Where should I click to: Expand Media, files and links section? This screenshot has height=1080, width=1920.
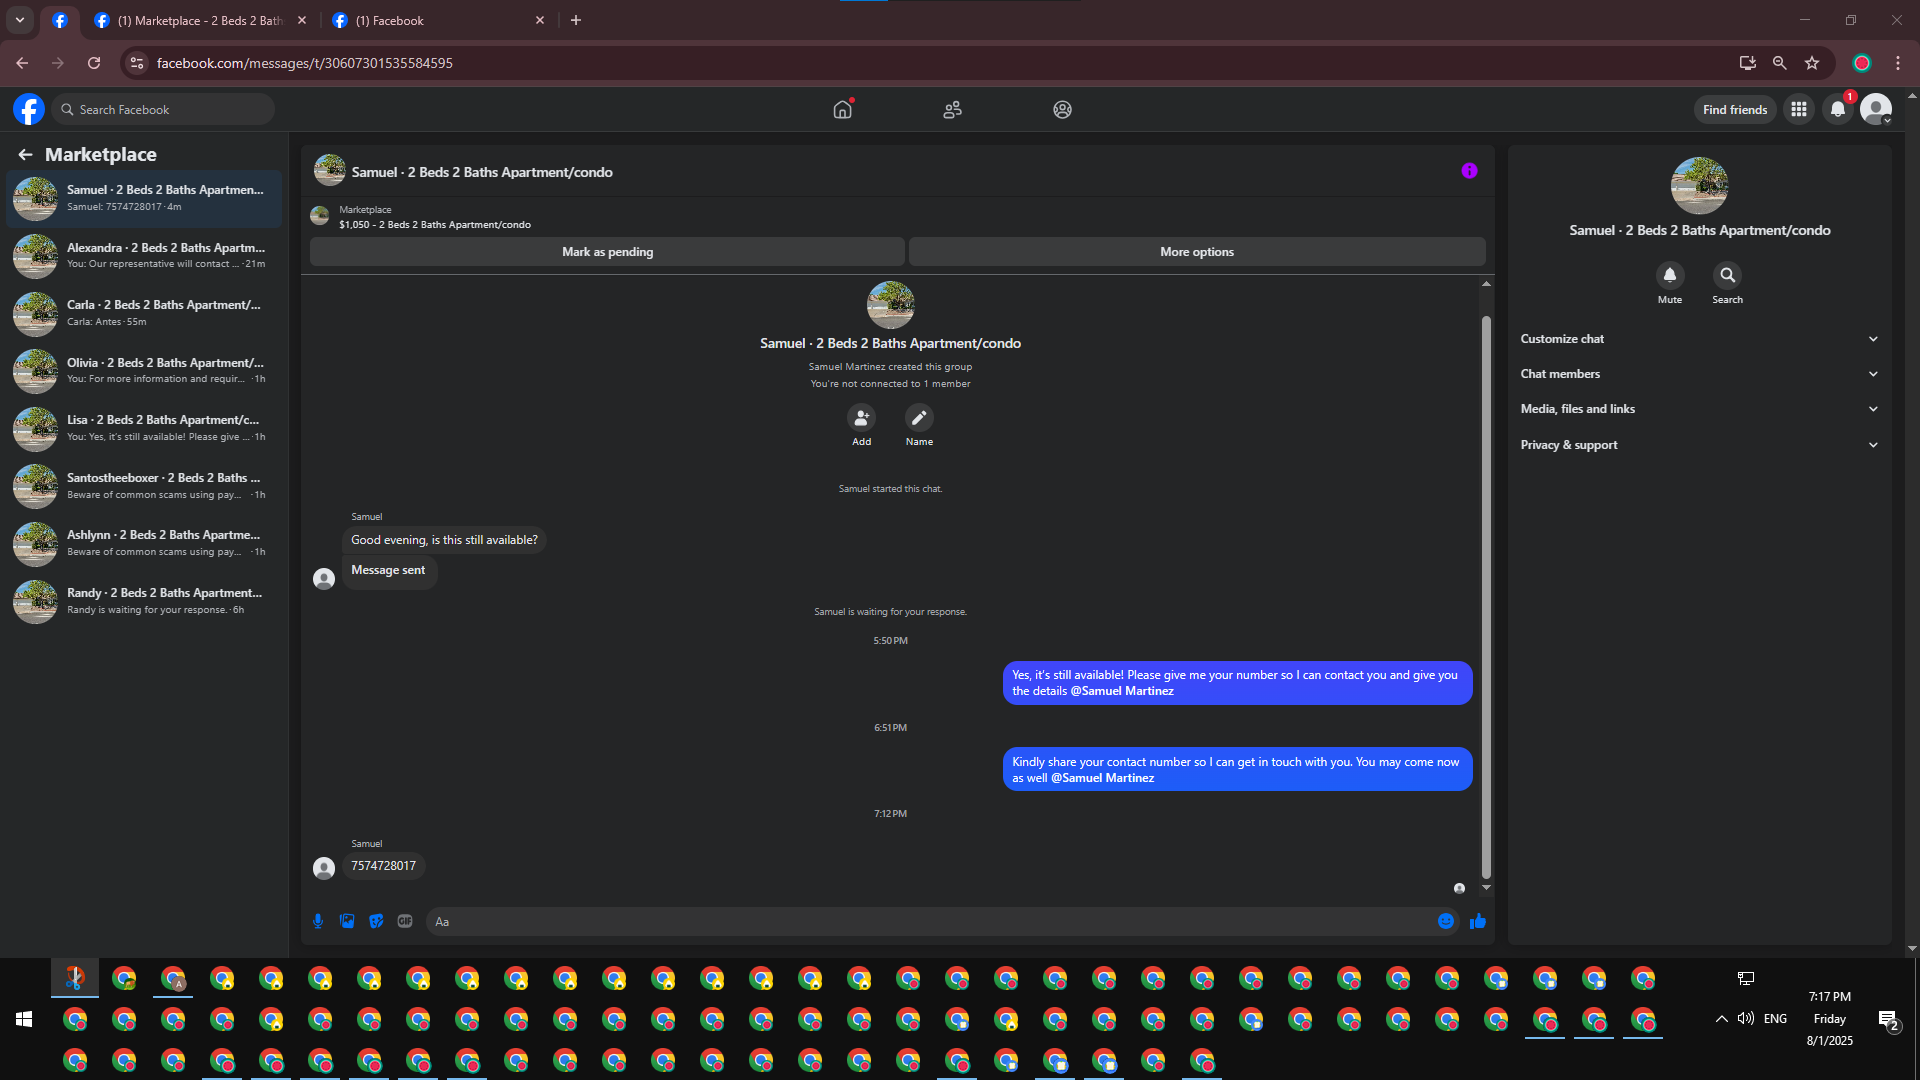click(1699, 409)
